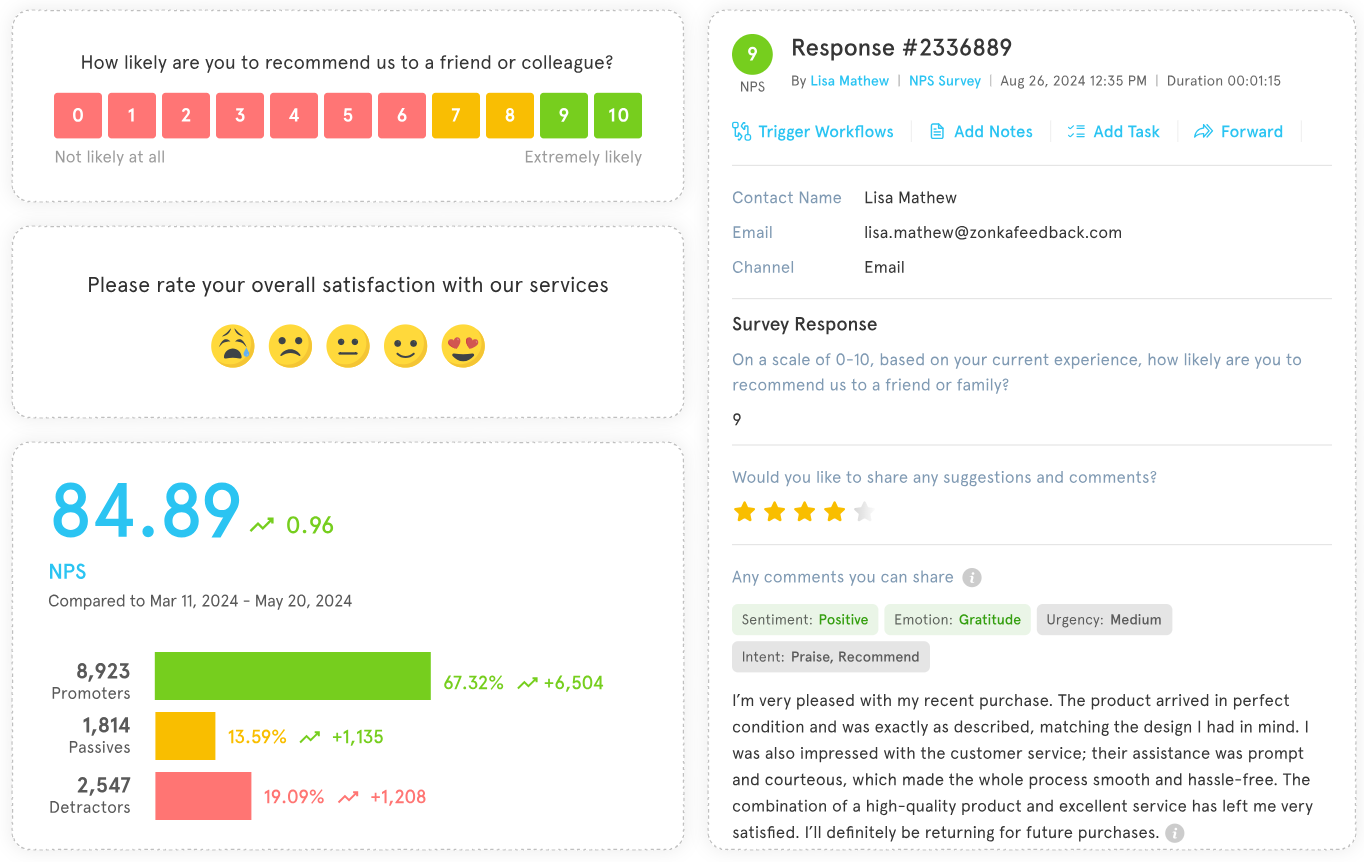This screenshot has width=1364, height=862.
Task: Open Lisa Mathew's contact profile
Action: [849, 81]
